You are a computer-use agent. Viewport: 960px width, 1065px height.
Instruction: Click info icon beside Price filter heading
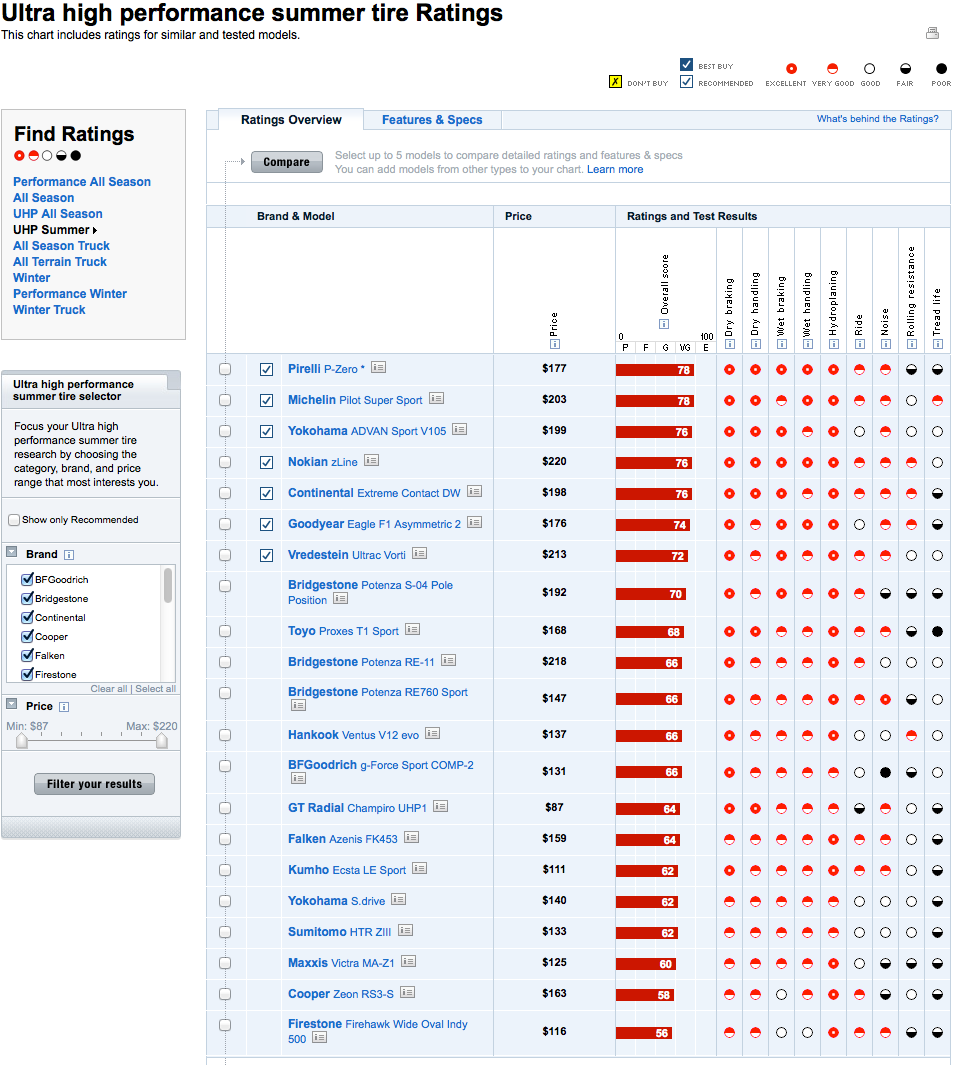64,707
